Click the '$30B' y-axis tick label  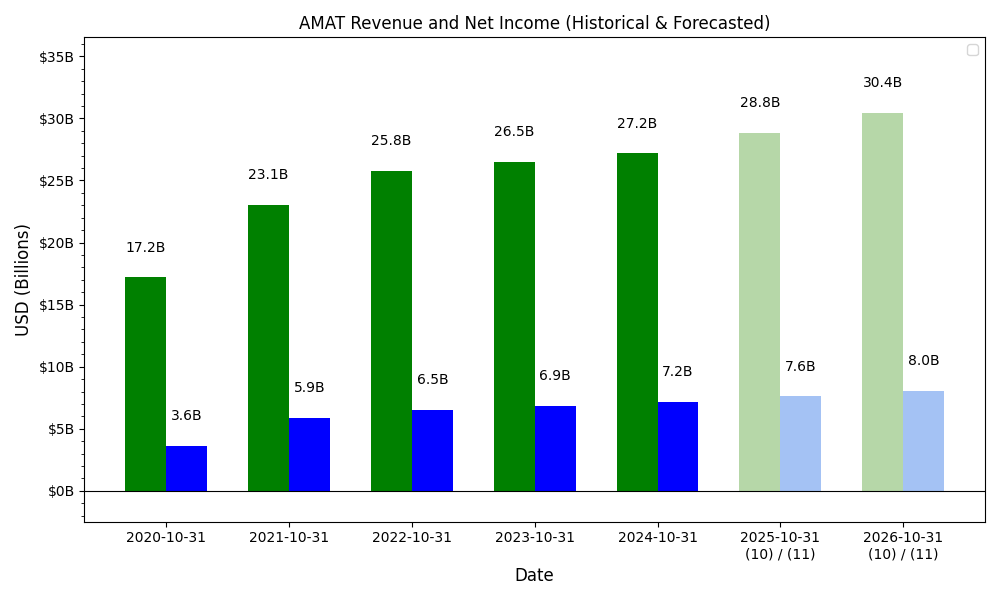click(56, 119)
